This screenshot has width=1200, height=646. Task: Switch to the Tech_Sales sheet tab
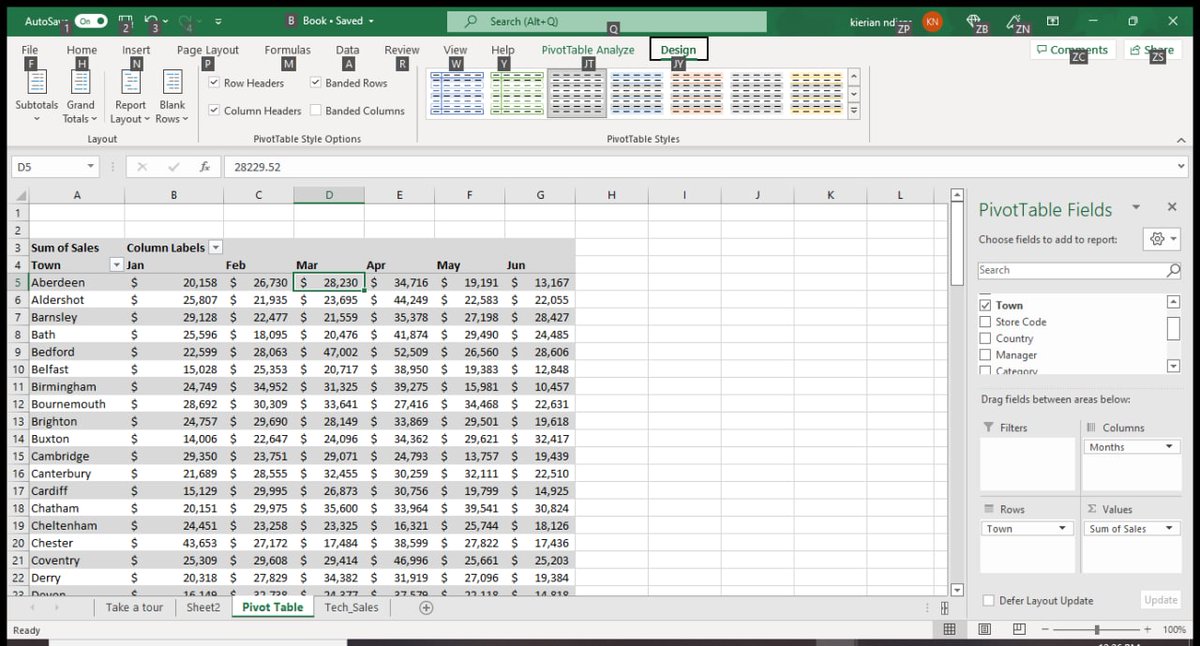pos(351,607)
